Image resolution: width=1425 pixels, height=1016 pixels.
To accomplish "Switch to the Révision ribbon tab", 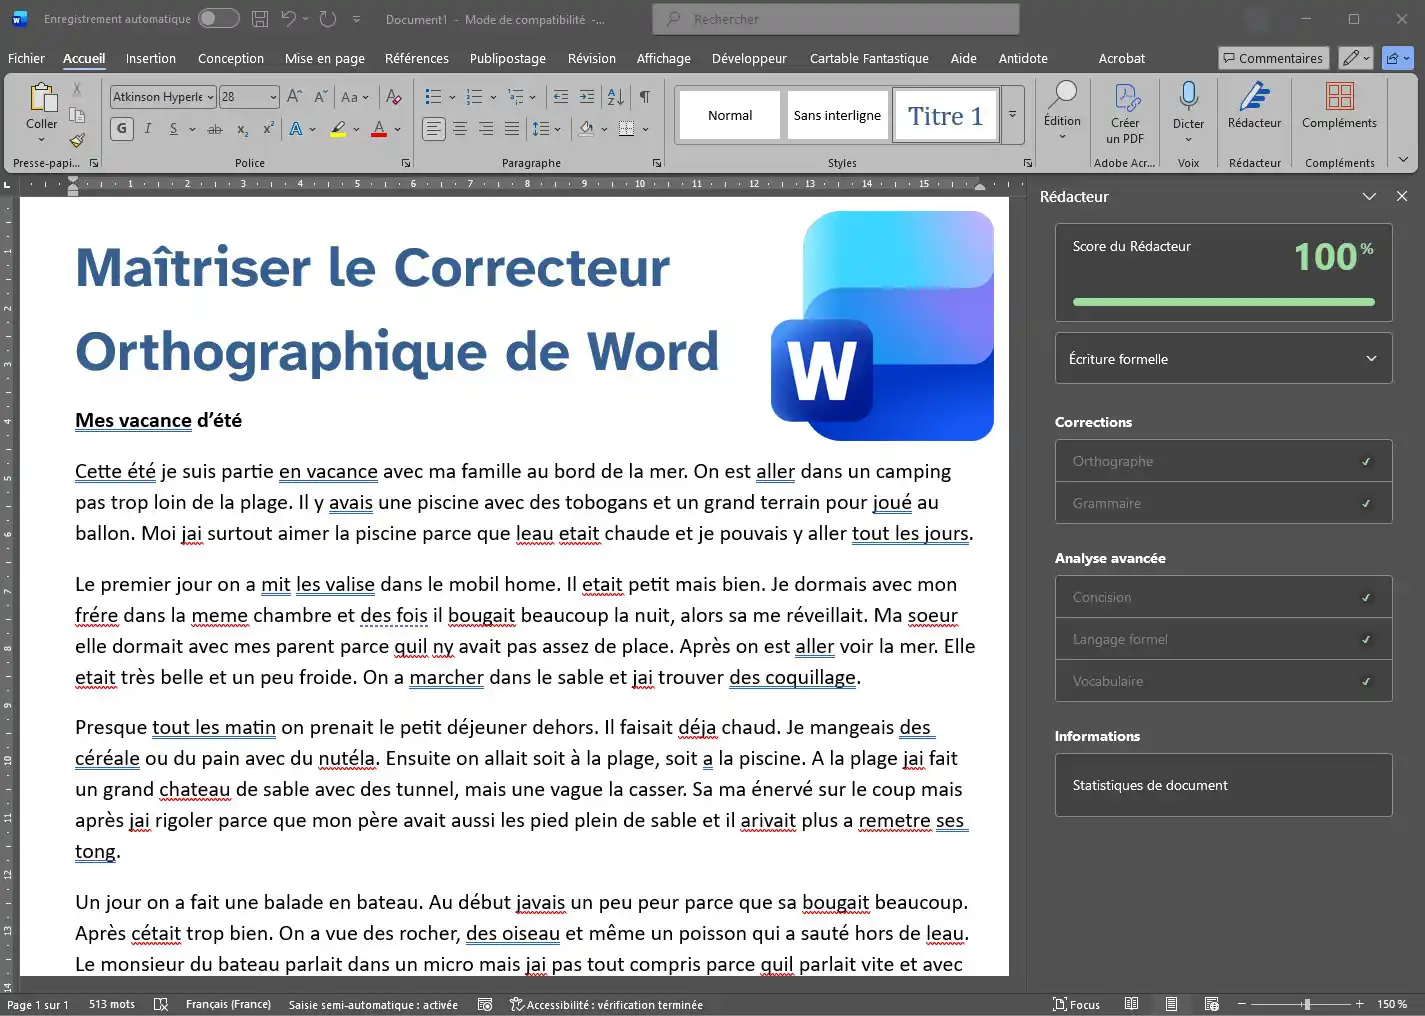I will click(591, 58).
